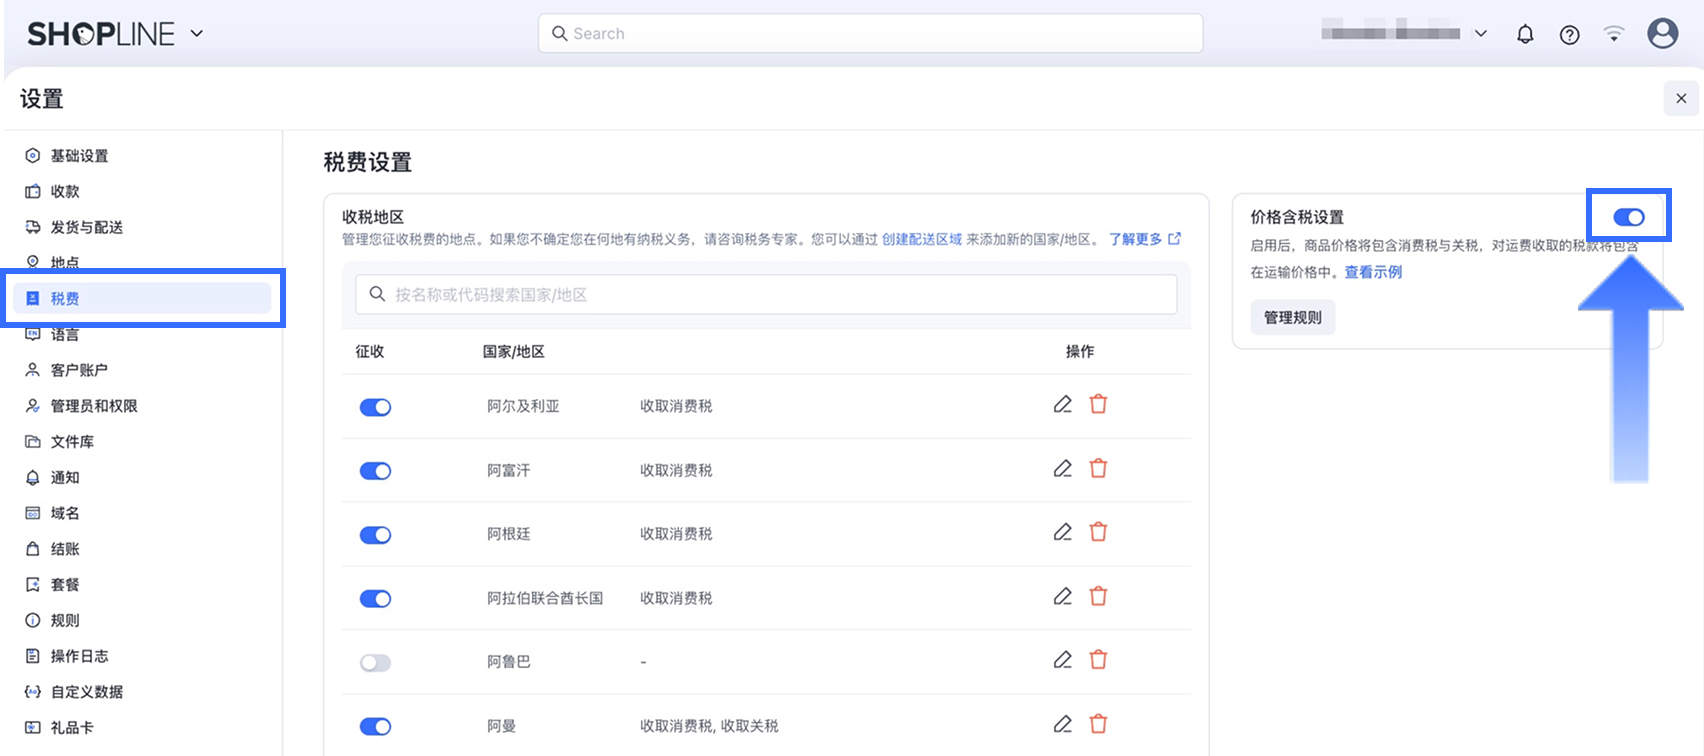Image resolution: width=1704 pixels, height=756 pixels.
Task: Click the 查看示例 link
Action: click(x=1372, y=272)
